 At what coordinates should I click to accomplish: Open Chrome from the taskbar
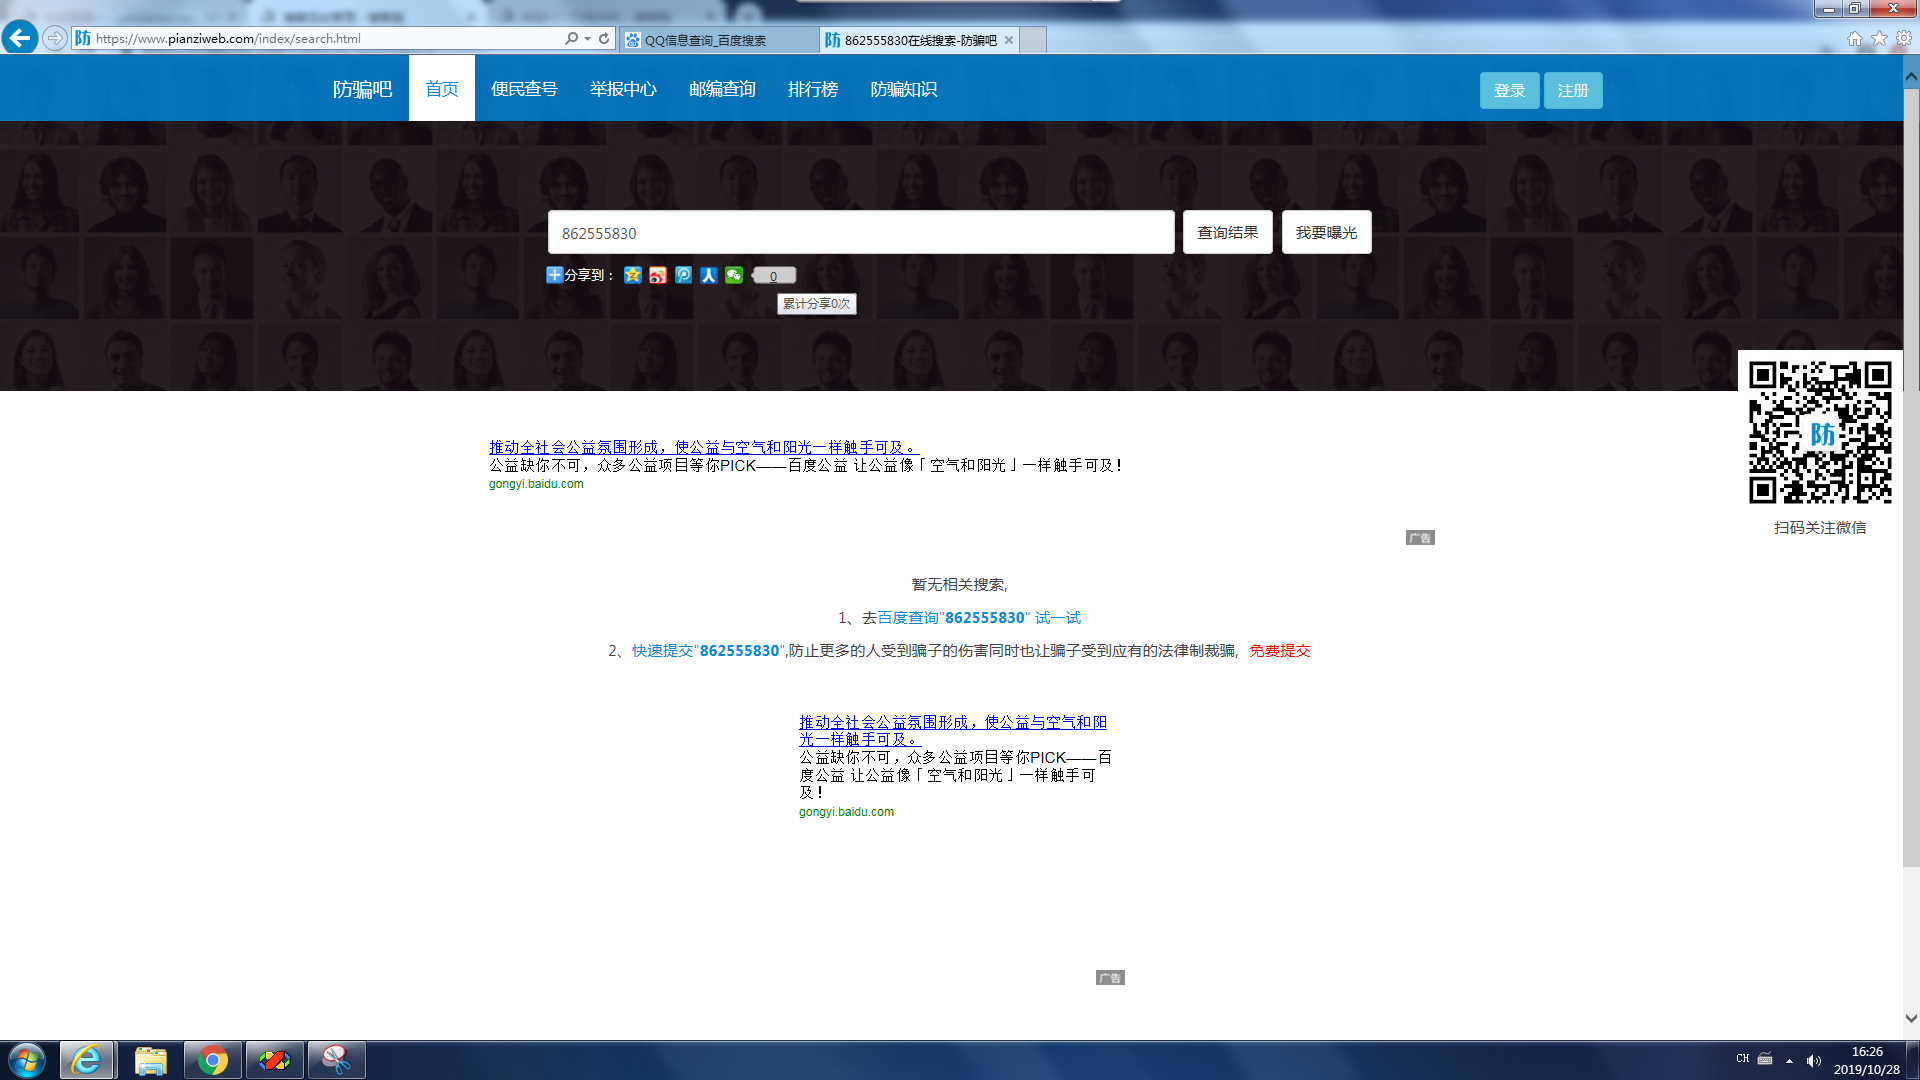(x=212, y=1060)
